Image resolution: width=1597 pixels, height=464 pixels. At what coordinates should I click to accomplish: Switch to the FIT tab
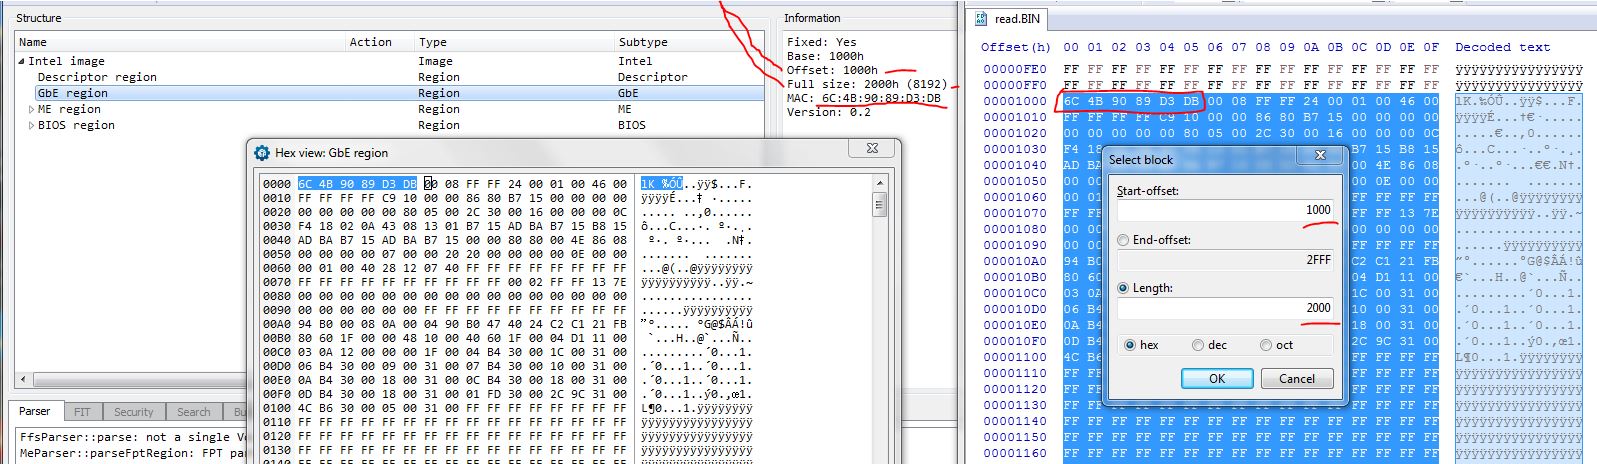tap(82, 412)
